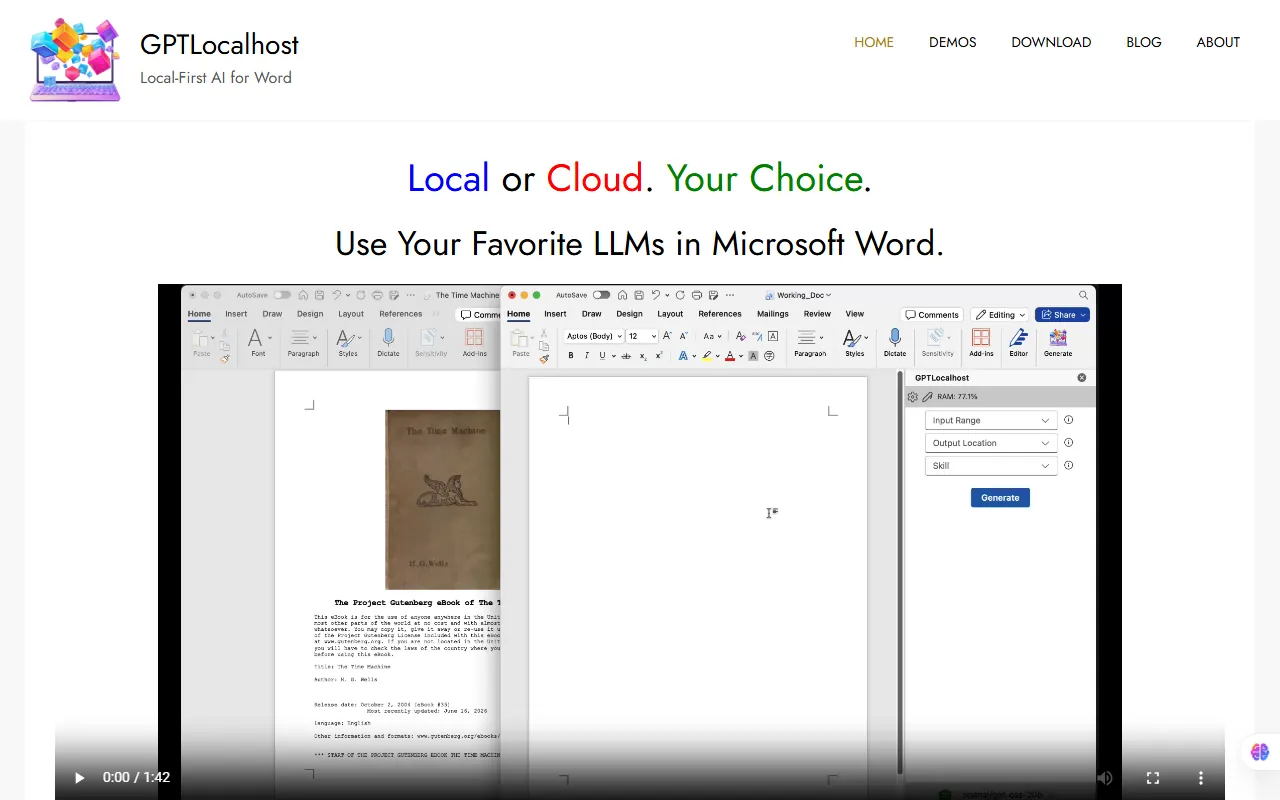Click the Comments button in Working_Doc
The width and height of the screenshot is (1280, 800).
click(x=932, y=315)
